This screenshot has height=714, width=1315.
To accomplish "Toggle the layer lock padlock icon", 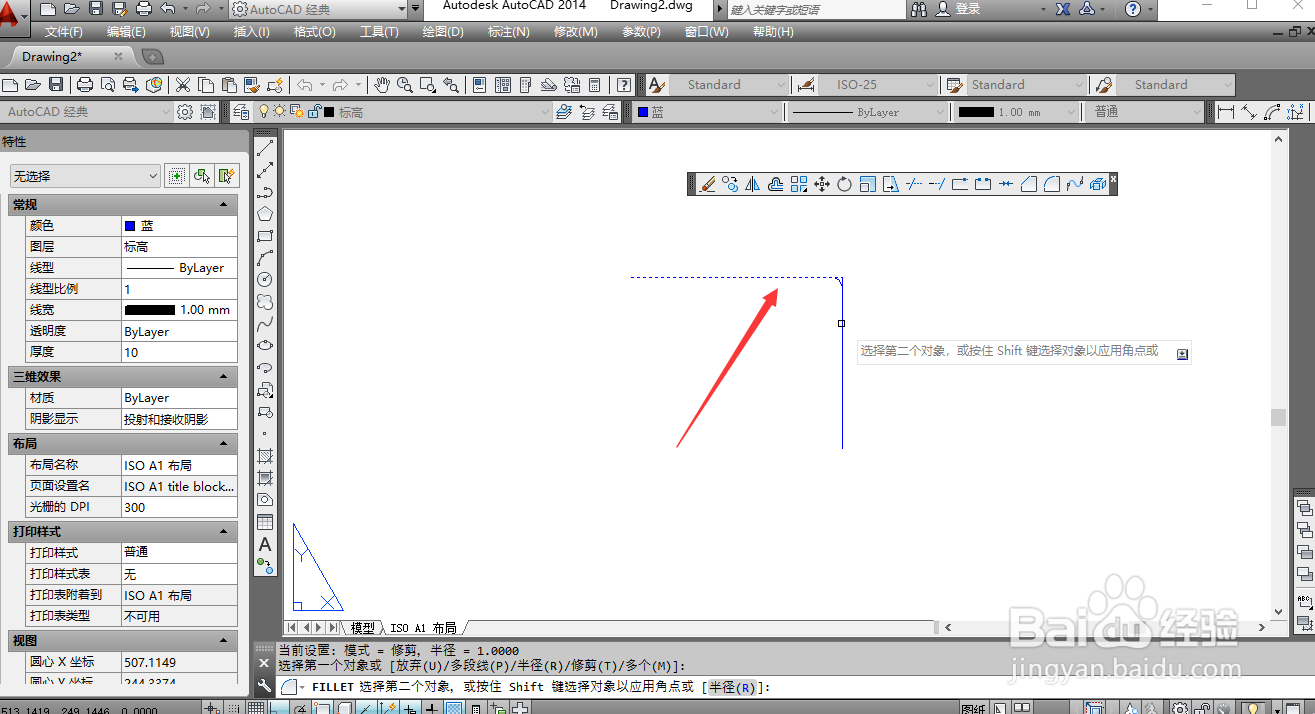I will (x=314, y=112).
